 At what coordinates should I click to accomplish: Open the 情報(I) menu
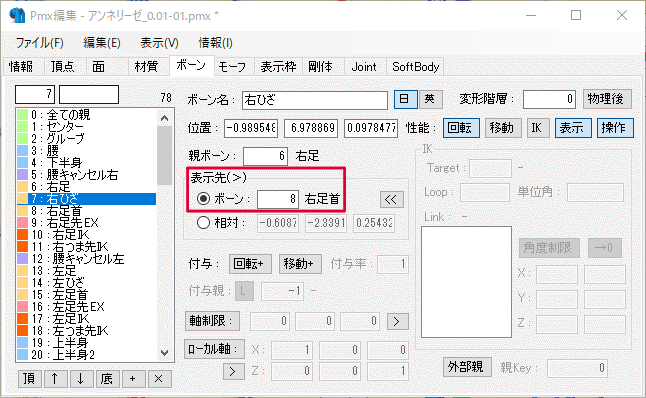tap(215, 43)
